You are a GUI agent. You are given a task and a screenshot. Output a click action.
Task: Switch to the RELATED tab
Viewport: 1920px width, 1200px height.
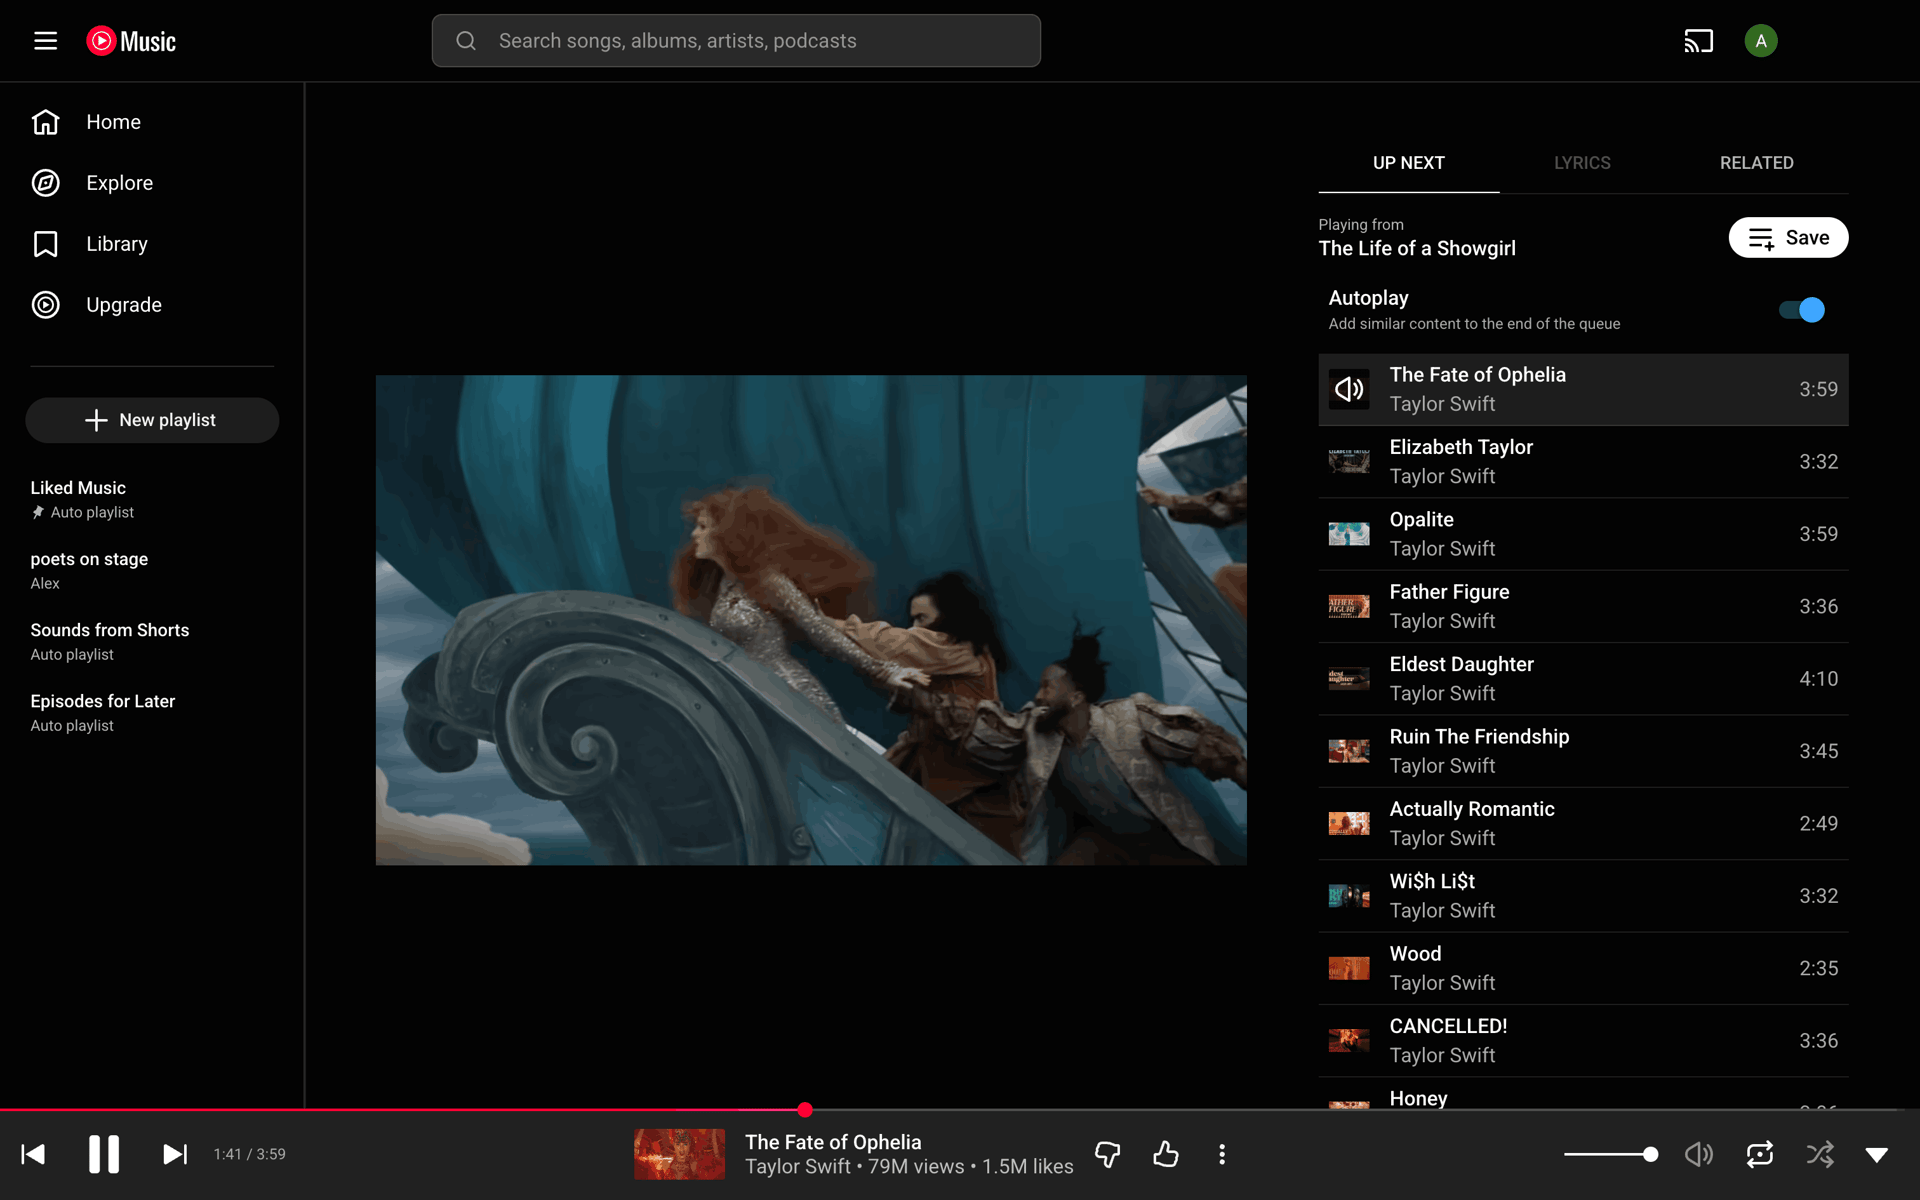pos(1756,163)
